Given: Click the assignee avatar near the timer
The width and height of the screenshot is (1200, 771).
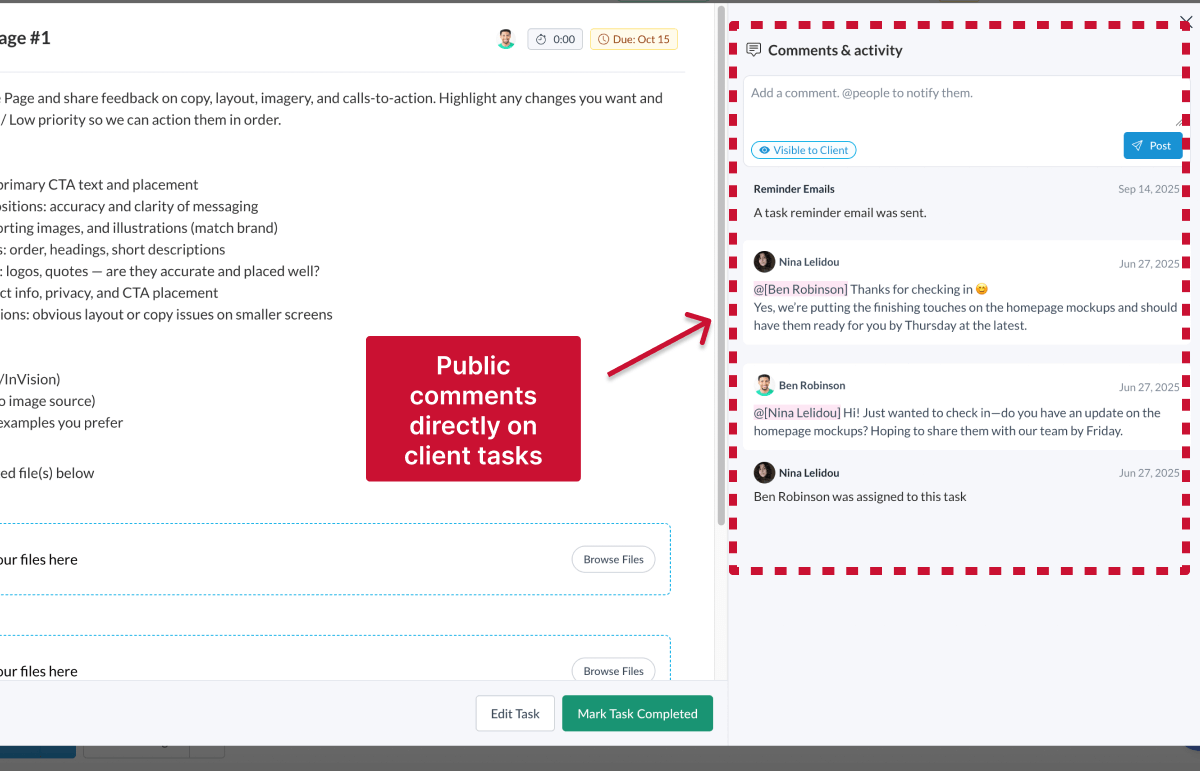Looking at the screenshot, I should click(505, 38).
